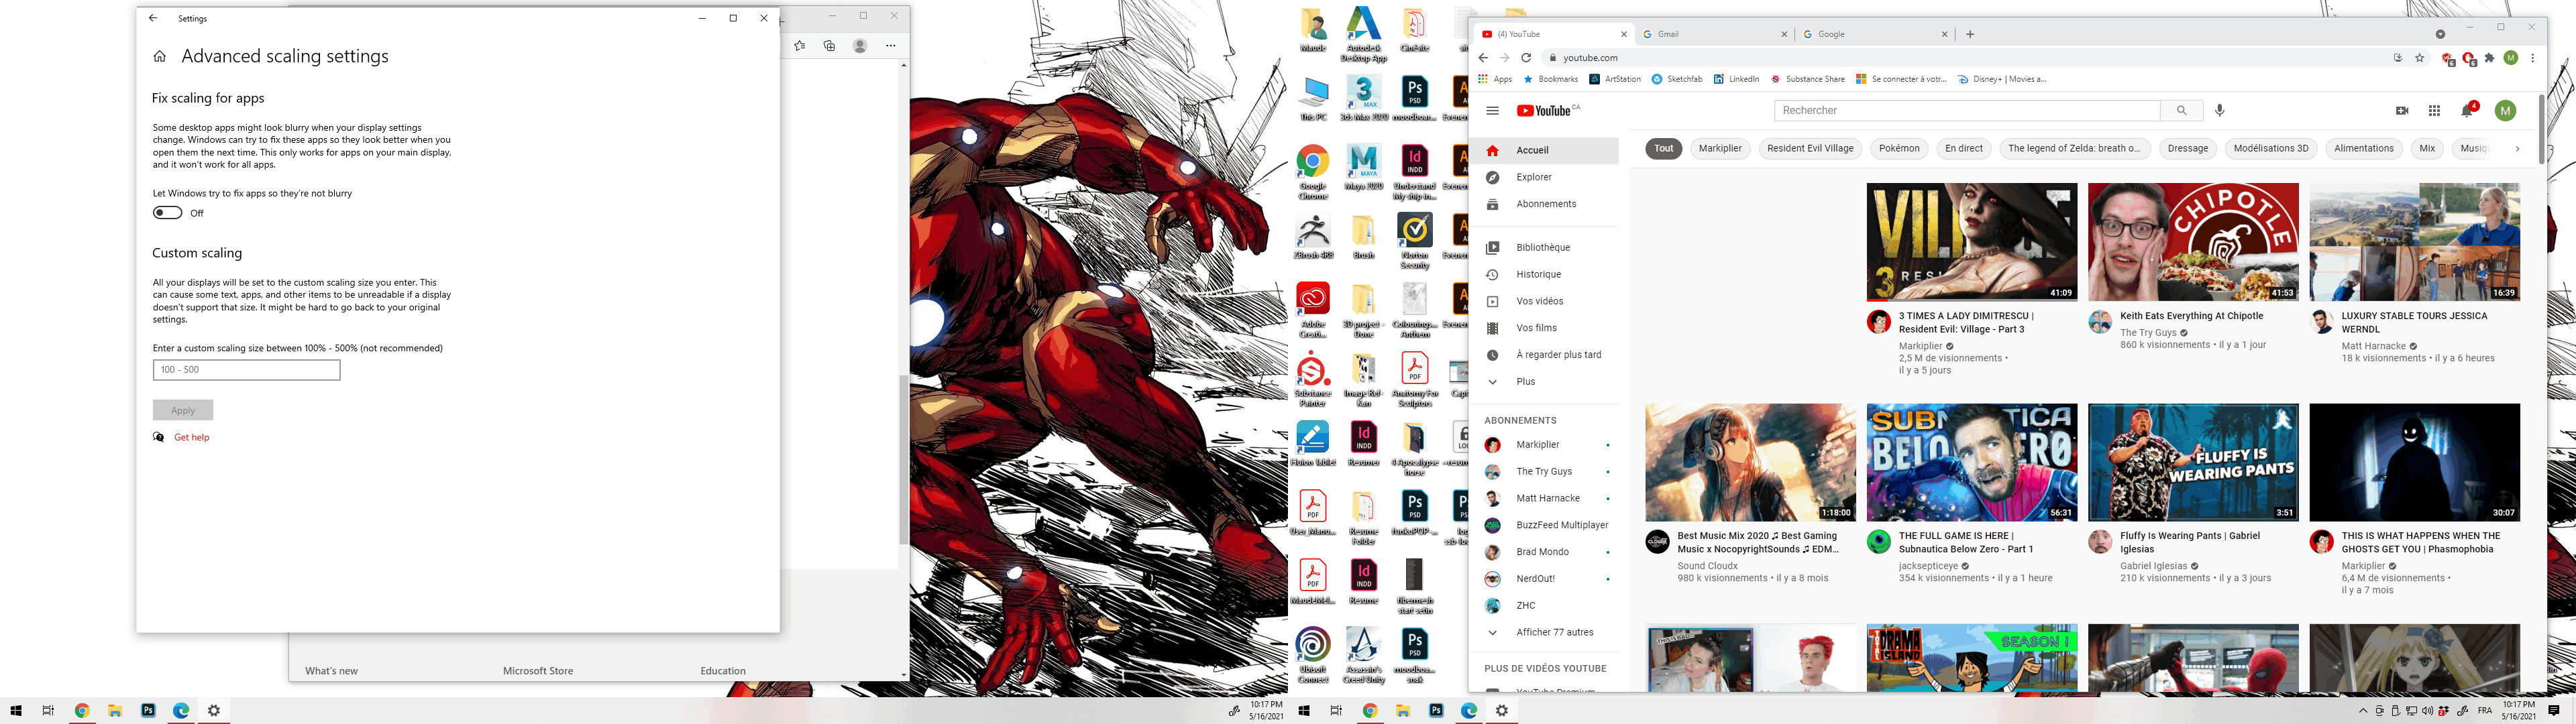This screenshot has height=724, width=2576.
Task: Switch to the Gmail tab
Action: (1714, 34)
